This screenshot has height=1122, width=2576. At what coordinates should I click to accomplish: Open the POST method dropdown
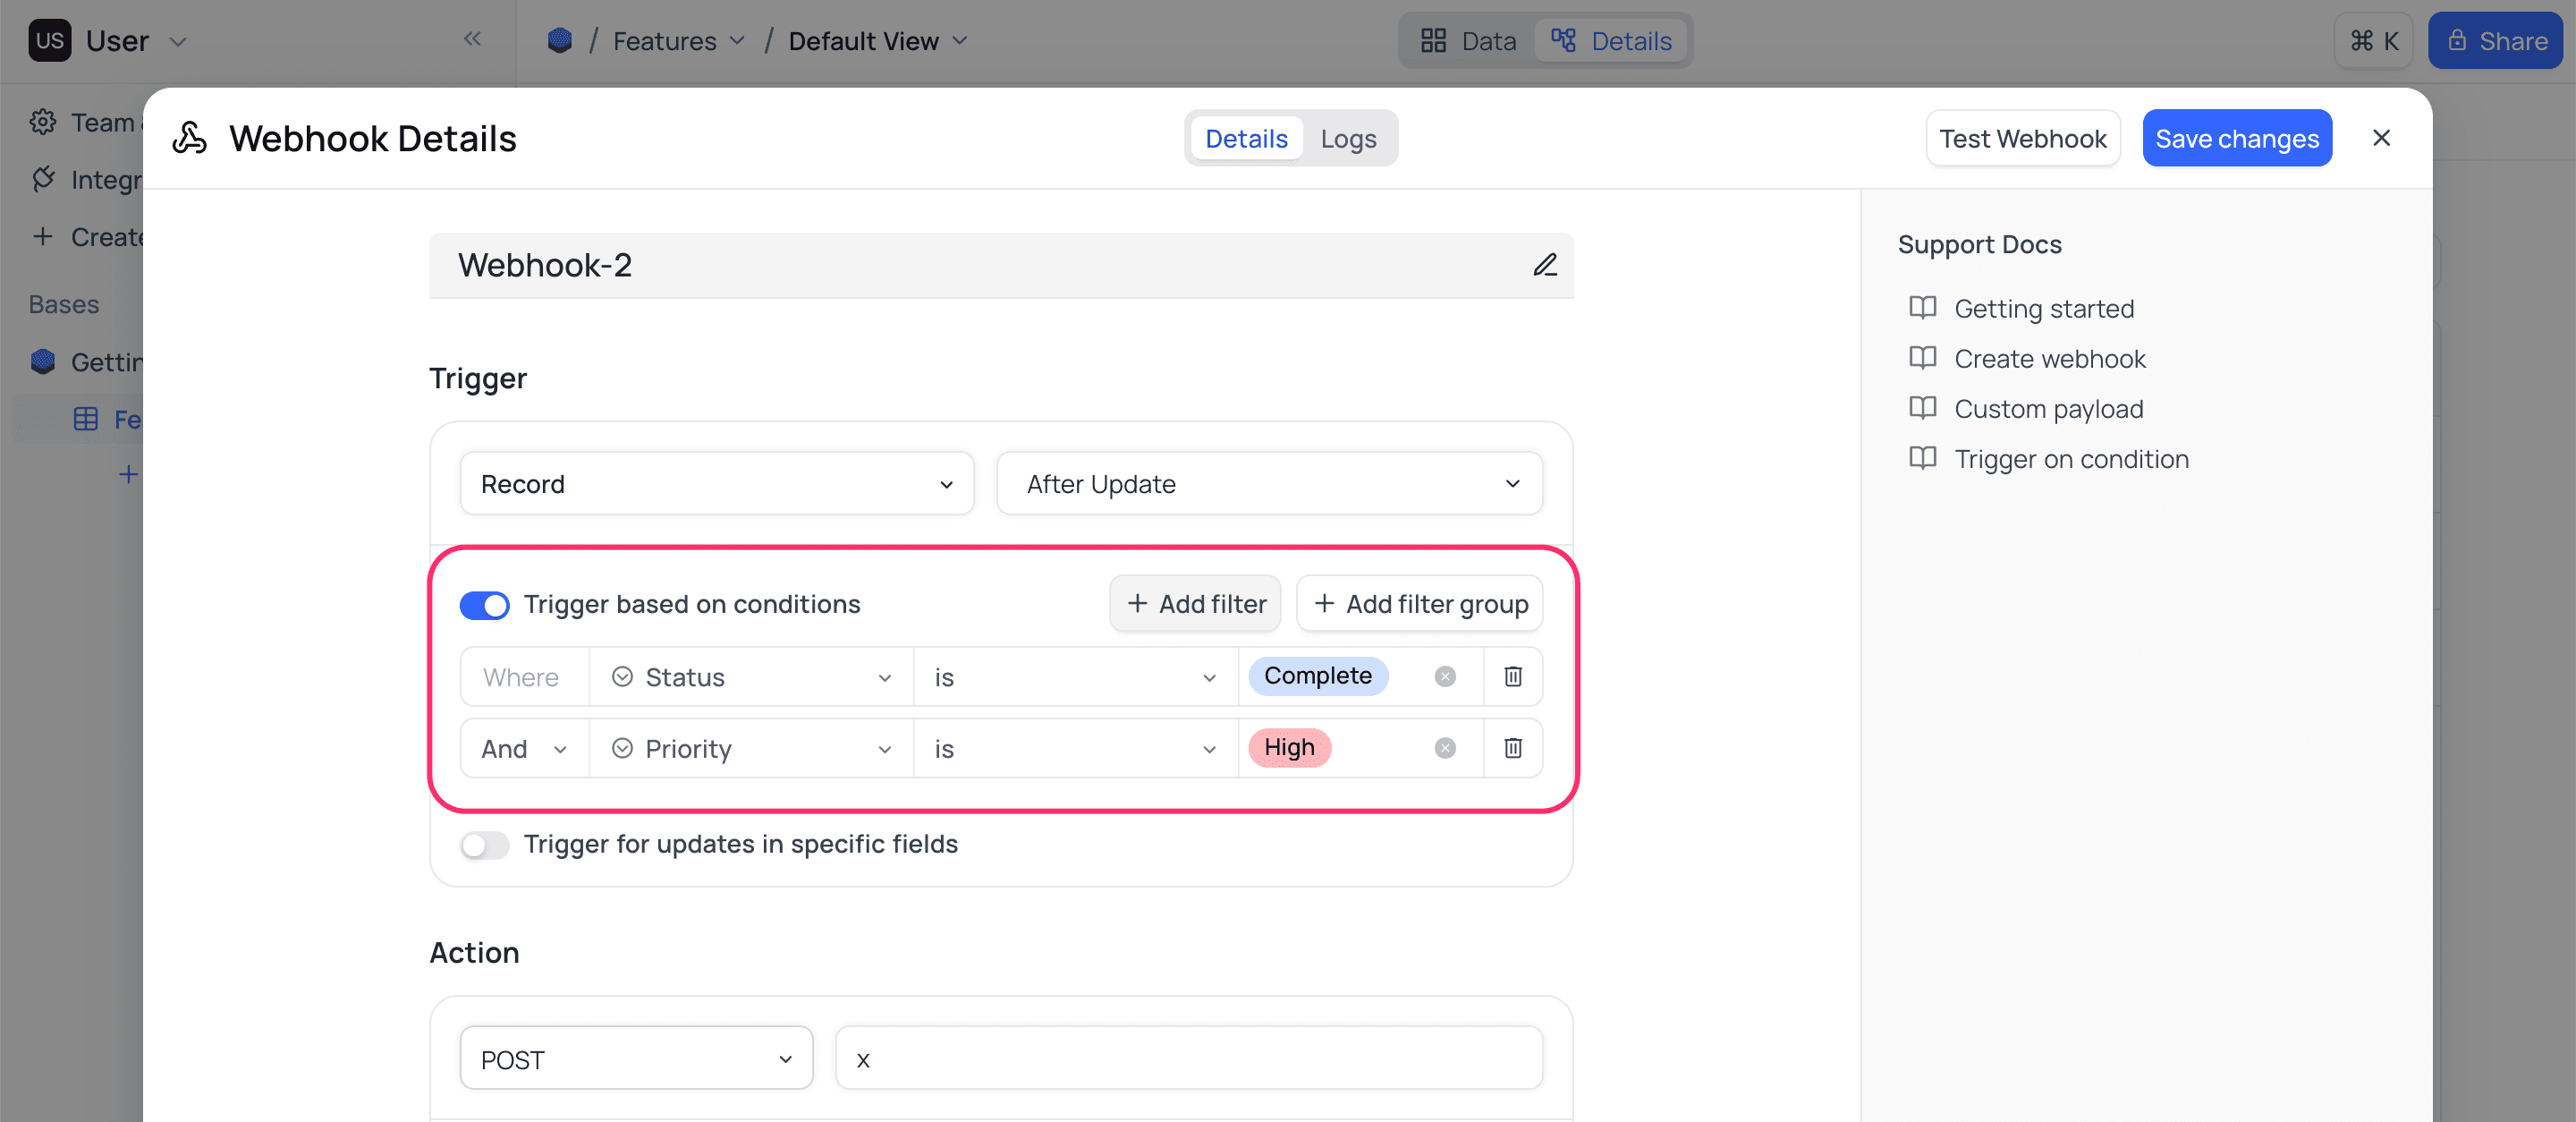(636, 1058)
